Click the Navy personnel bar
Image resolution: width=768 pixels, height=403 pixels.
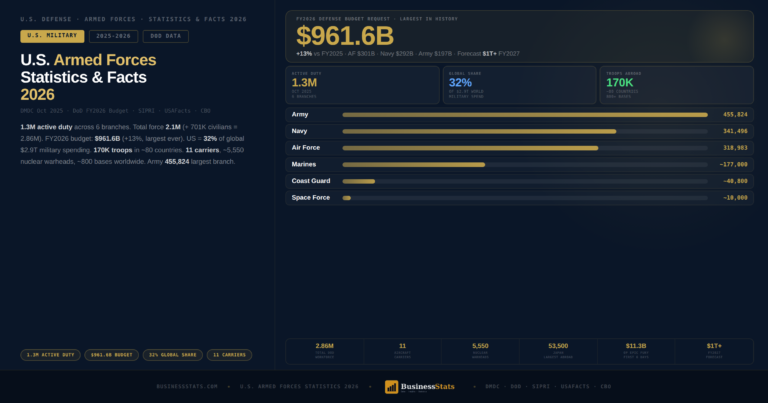point(479,131)
